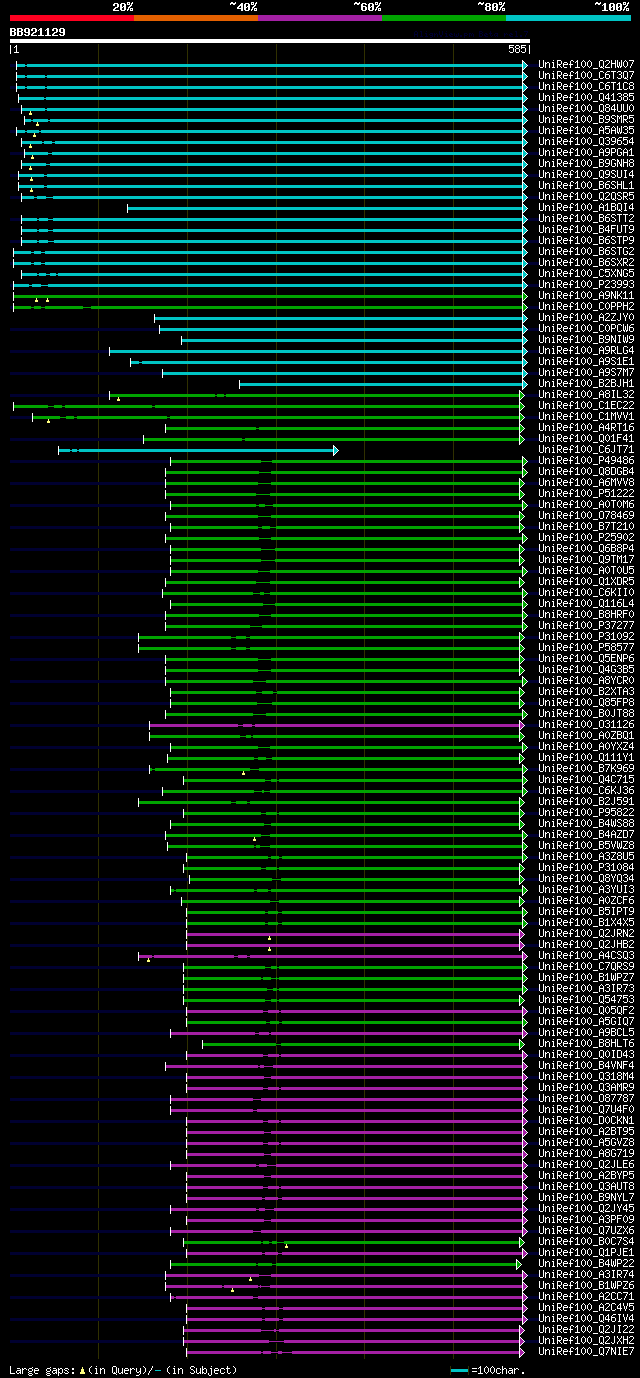Screen dimensions: 640x1378
Task: Click the cyan ~100% legend color bar
Action: coord(568,18)
